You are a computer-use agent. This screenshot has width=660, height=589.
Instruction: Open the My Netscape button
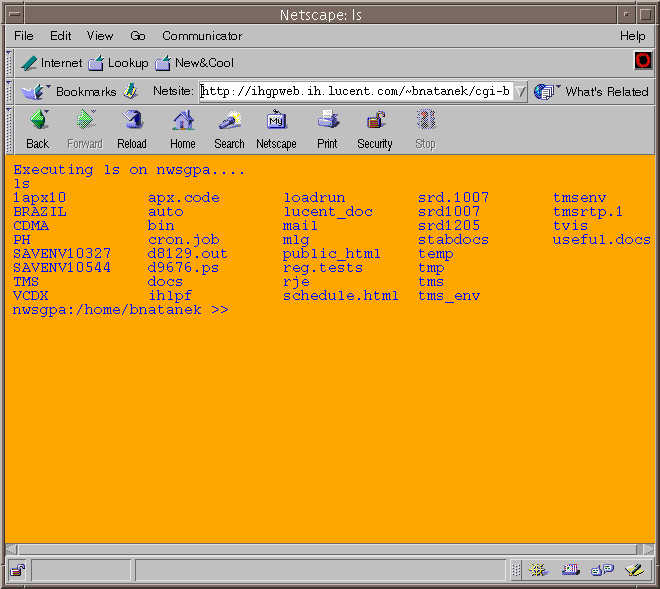pyautogui.click(x=276, y=130)
